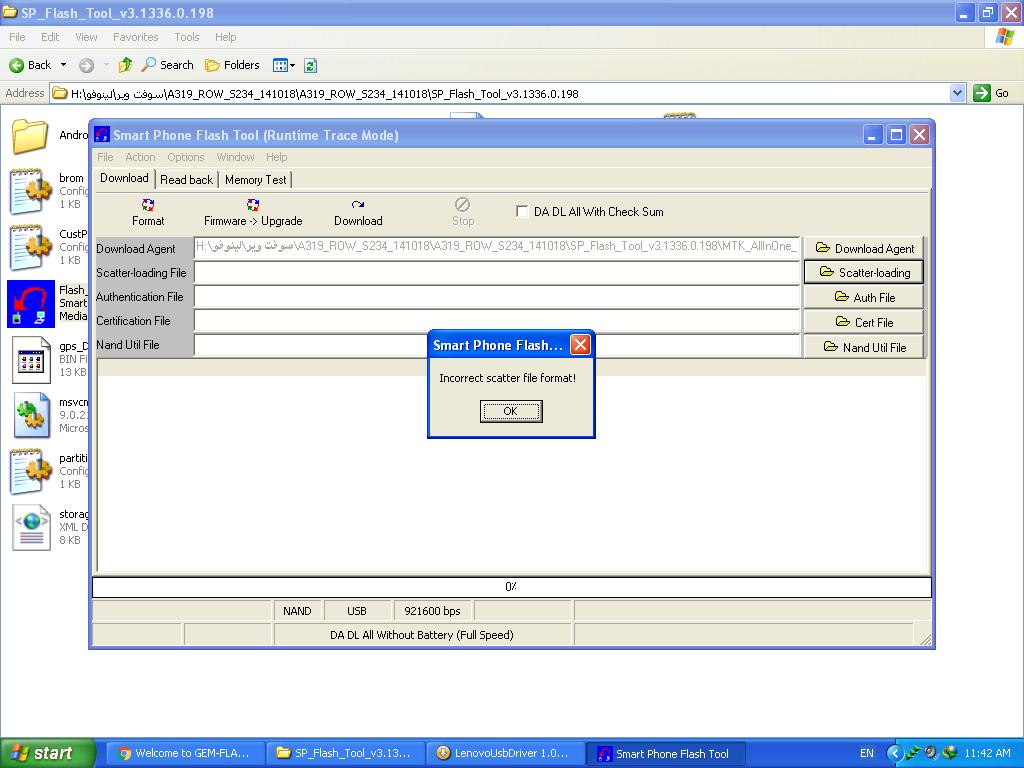Screen dimensions: 1024x768
Task: Open the Explorer Edit menu
Action: coord(50,37)
